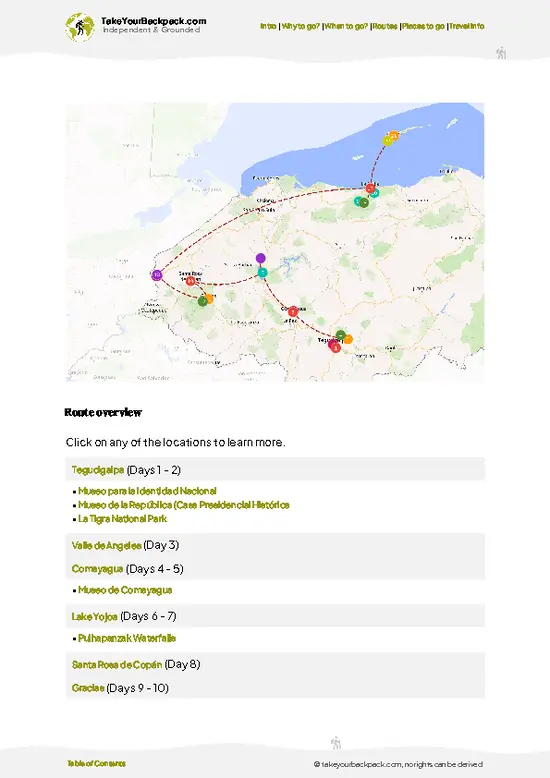Click the unnumbered purple marker above Lake Yojoa
550x778 pixels.
pyautogui.click(x=261, y=258)
